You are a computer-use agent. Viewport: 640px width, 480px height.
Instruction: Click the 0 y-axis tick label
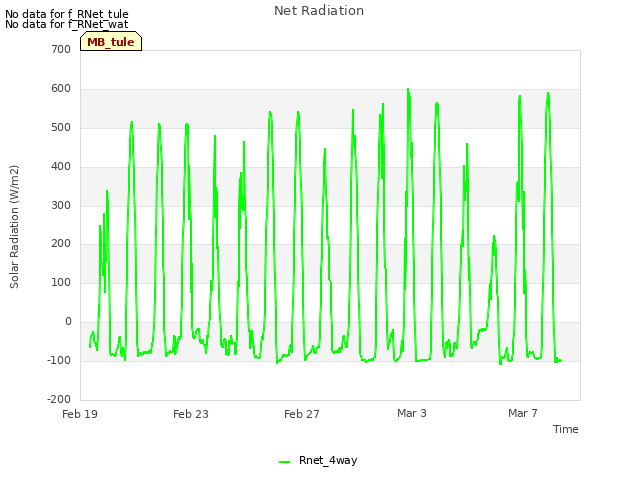click(68, 322)
